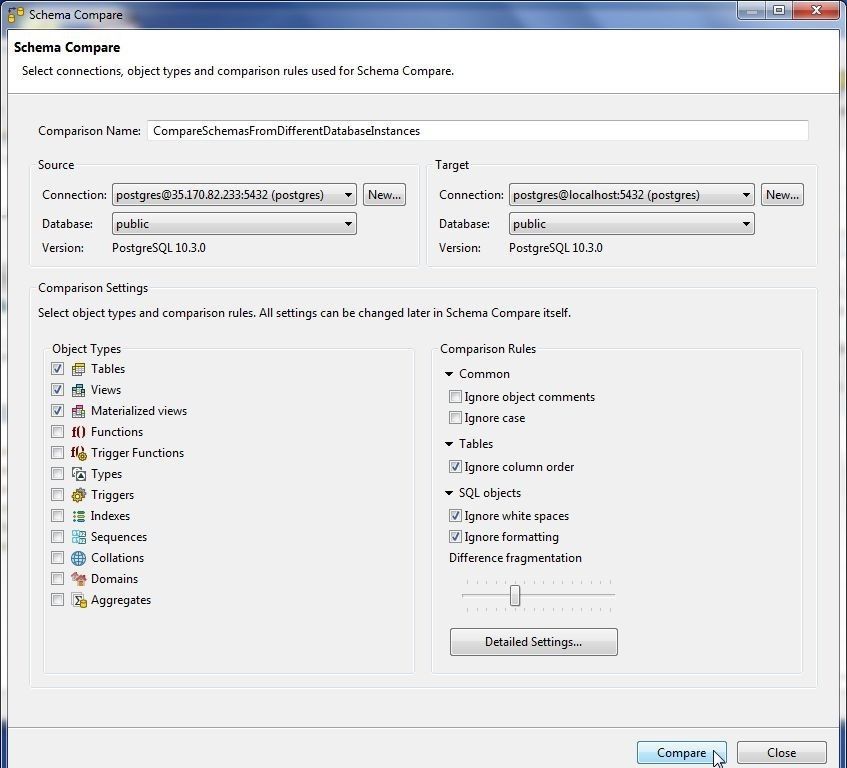Open the Source Connection dropdown
The width and height of the screenshot is (847, 768).
pos(234,195)
